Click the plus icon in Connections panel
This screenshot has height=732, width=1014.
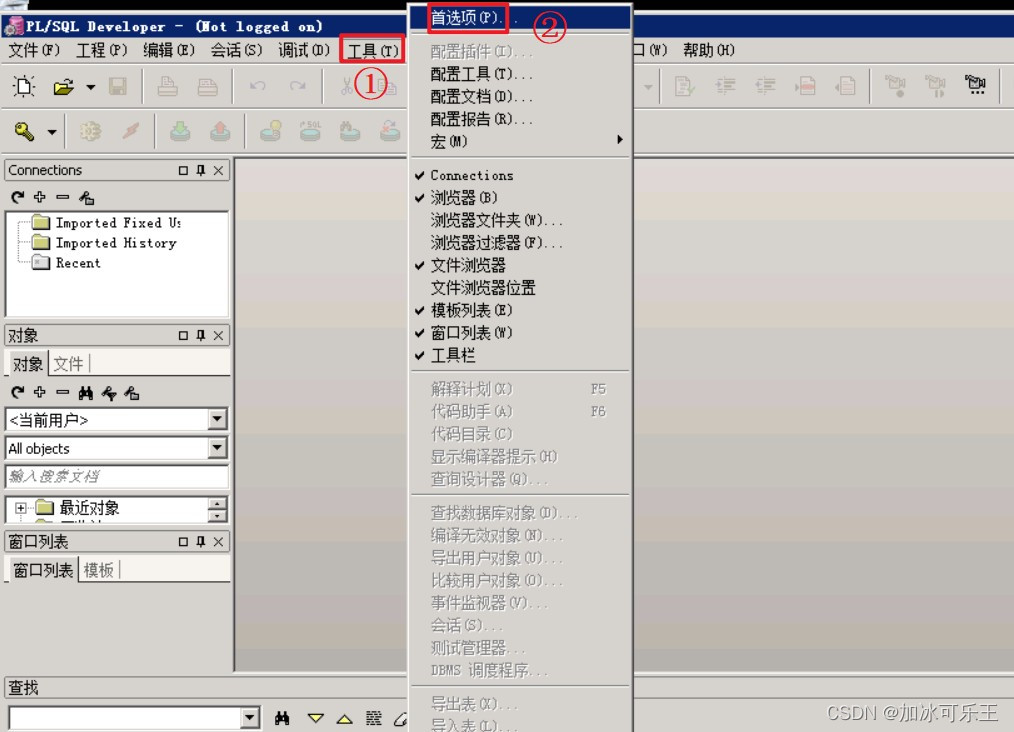click(x=40, y=197)
